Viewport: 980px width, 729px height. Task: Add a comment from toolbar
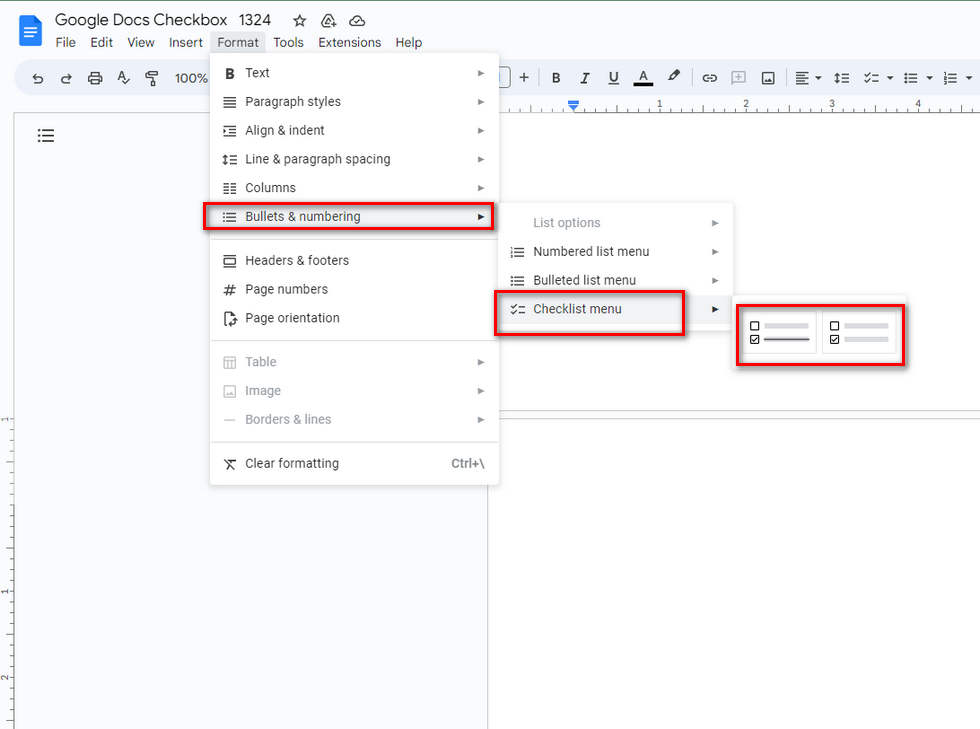[738, 78]
